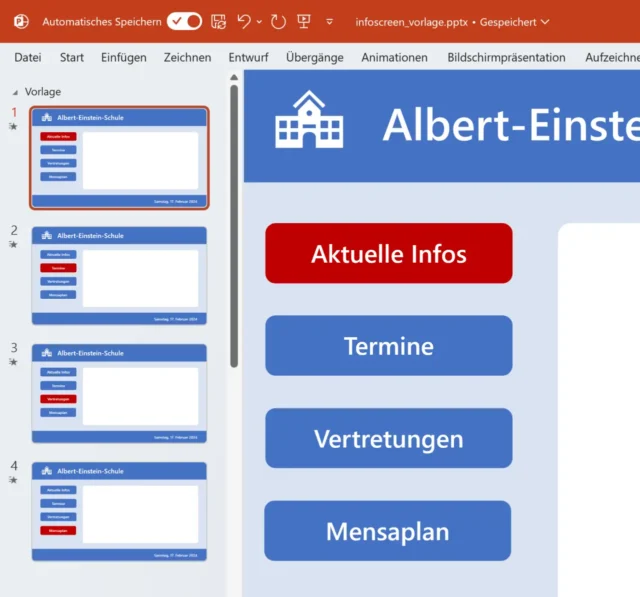Start presentation from beginning icon
The height and width of the screenshot is (597, 640).
tap(304, 21)
